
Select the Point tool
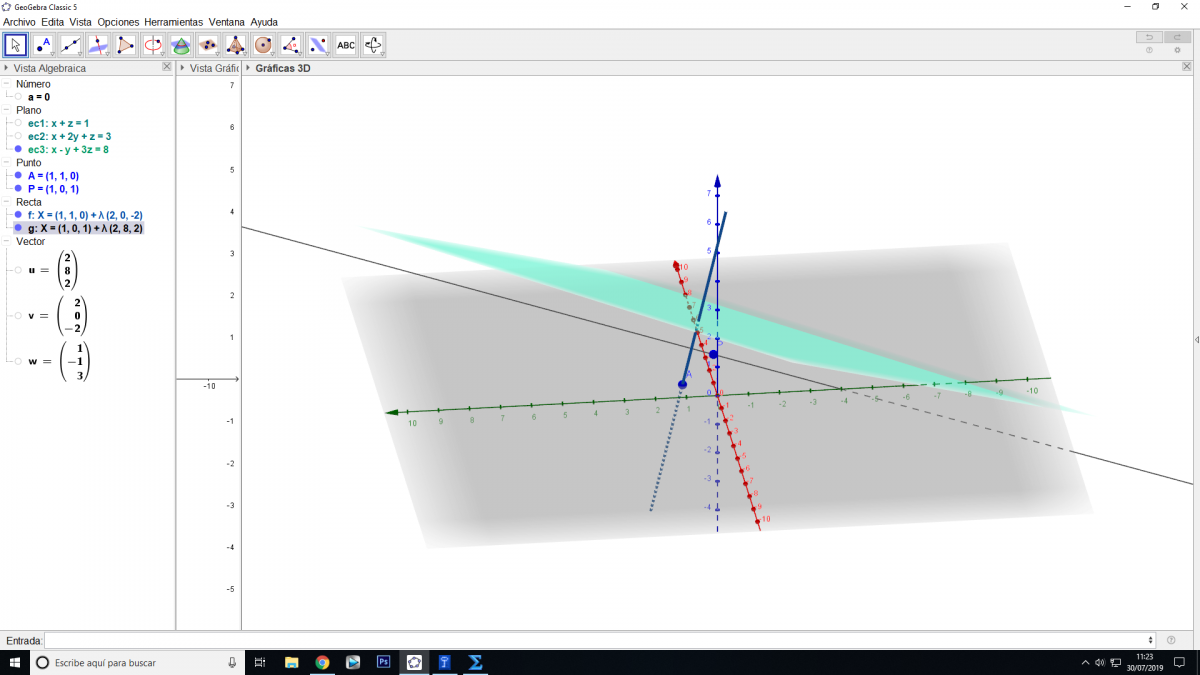pyautogui.click(x=43, y=45)
